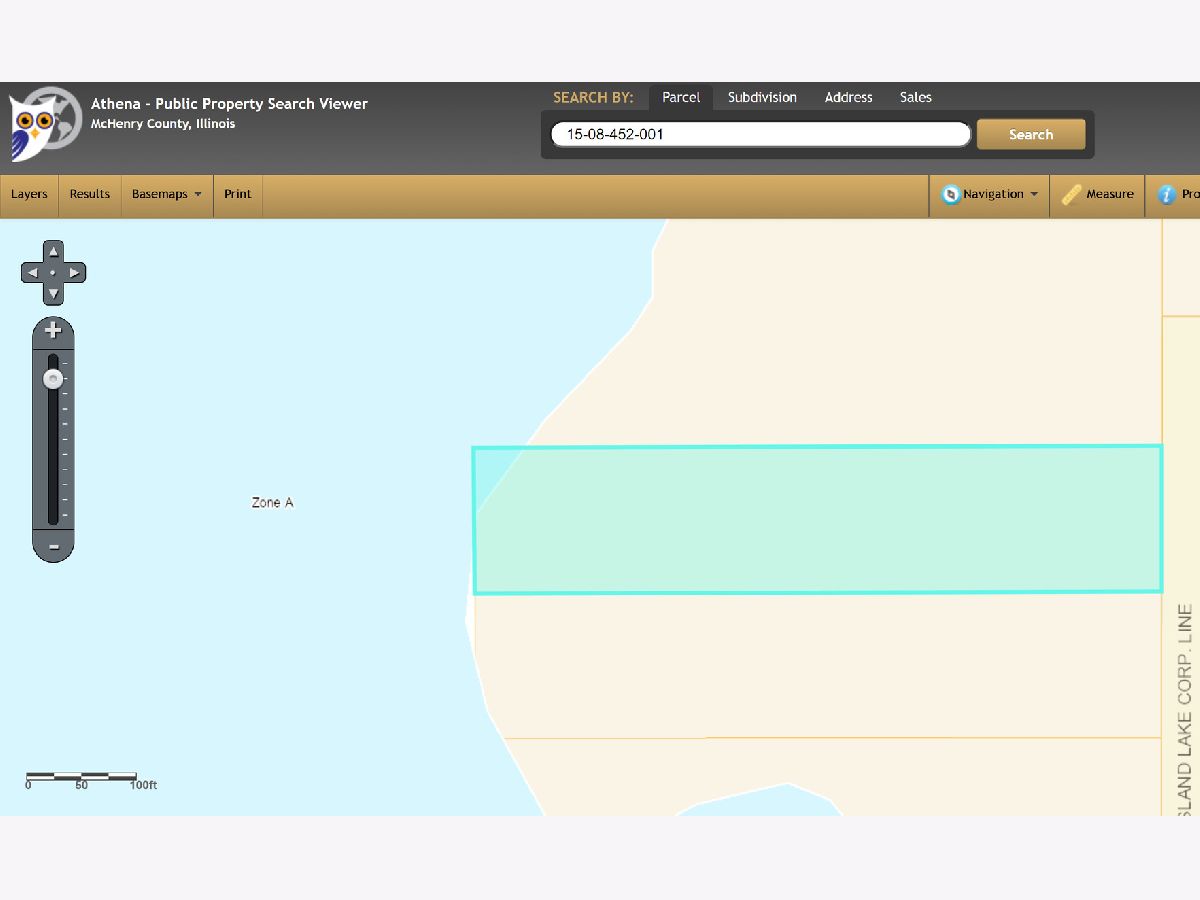
Task: Click the Athena owl logo
Action: pos(44,124)
